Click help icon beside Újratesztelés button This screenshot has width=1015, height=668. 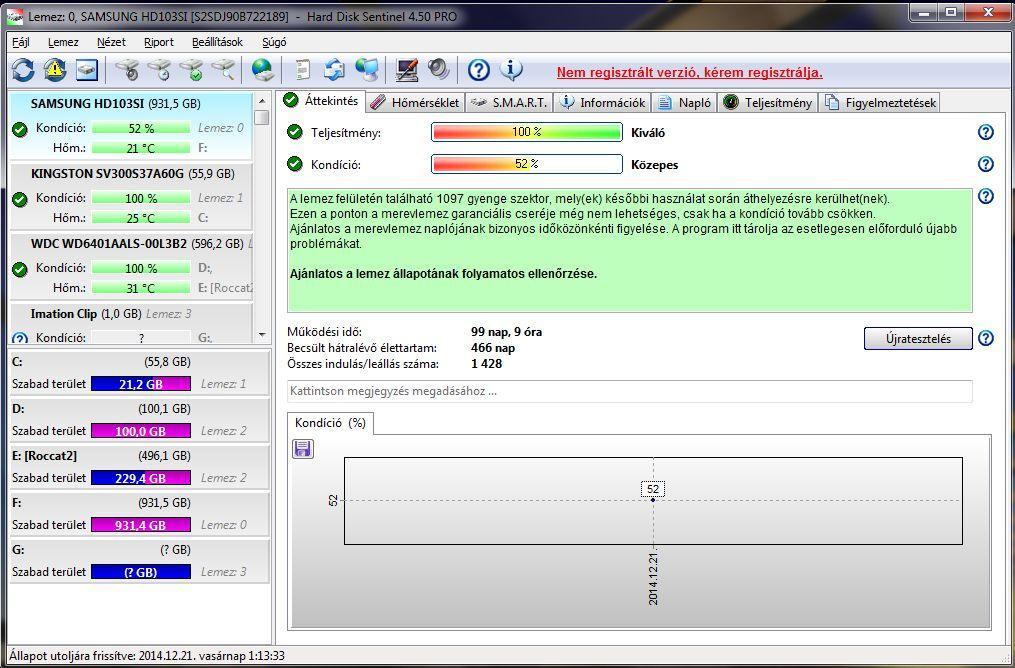(985, 338)
